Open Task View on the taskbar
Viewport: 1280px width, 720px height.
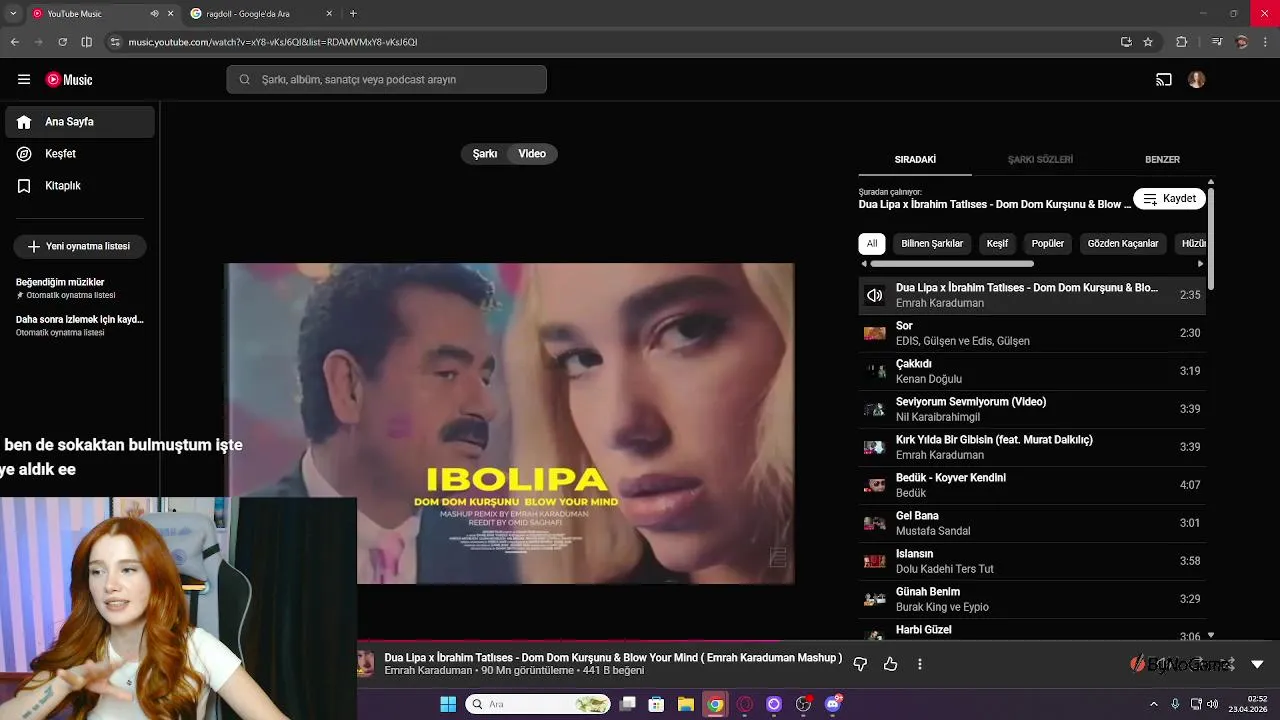627,704
